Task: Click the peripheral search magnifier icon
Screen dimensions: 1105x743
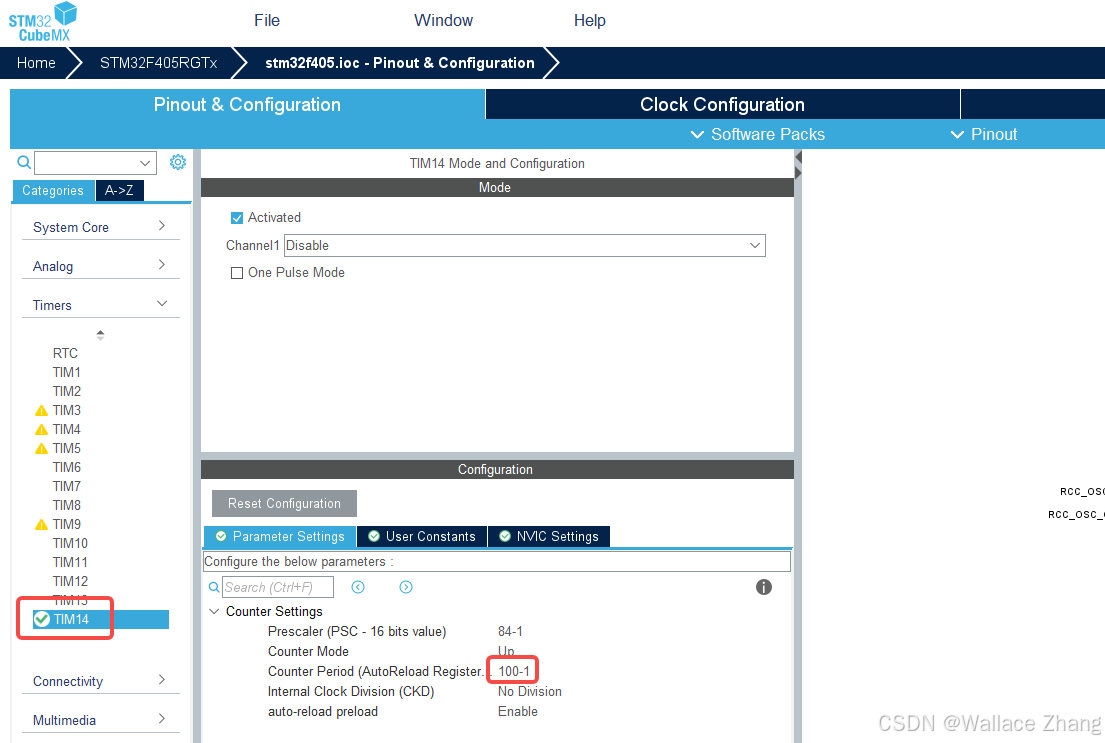Action: 24,163
